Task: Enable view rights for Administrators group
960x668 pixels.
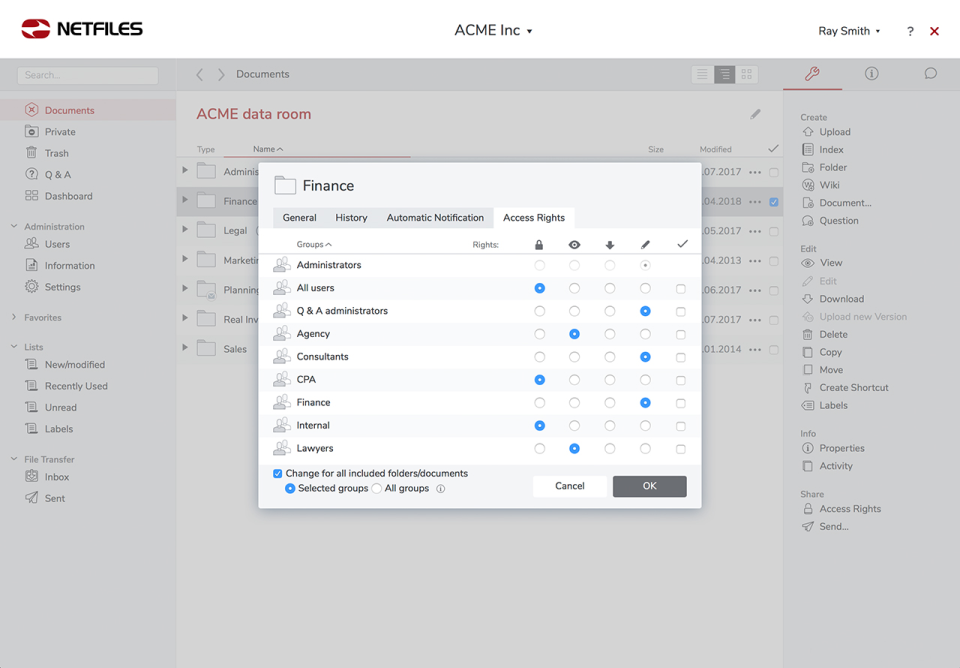Action: click(572, 265)
